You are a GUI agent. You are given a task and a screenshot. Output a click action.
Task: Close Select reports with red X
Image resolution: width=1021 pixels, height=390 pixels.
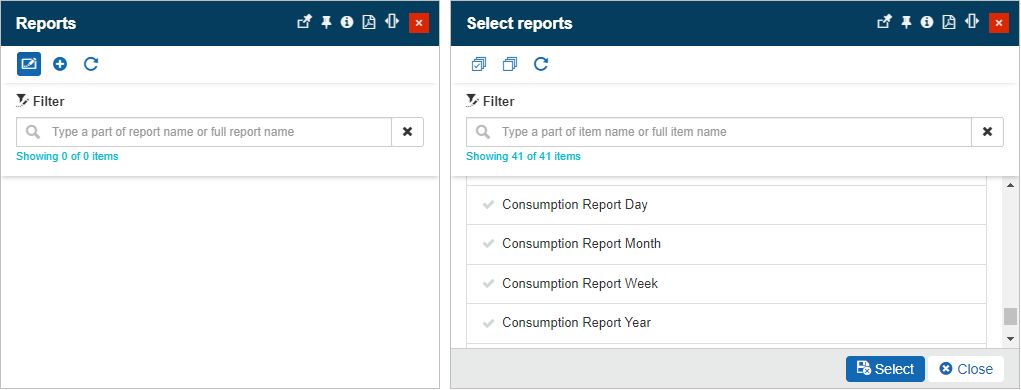tap(999, 23)
